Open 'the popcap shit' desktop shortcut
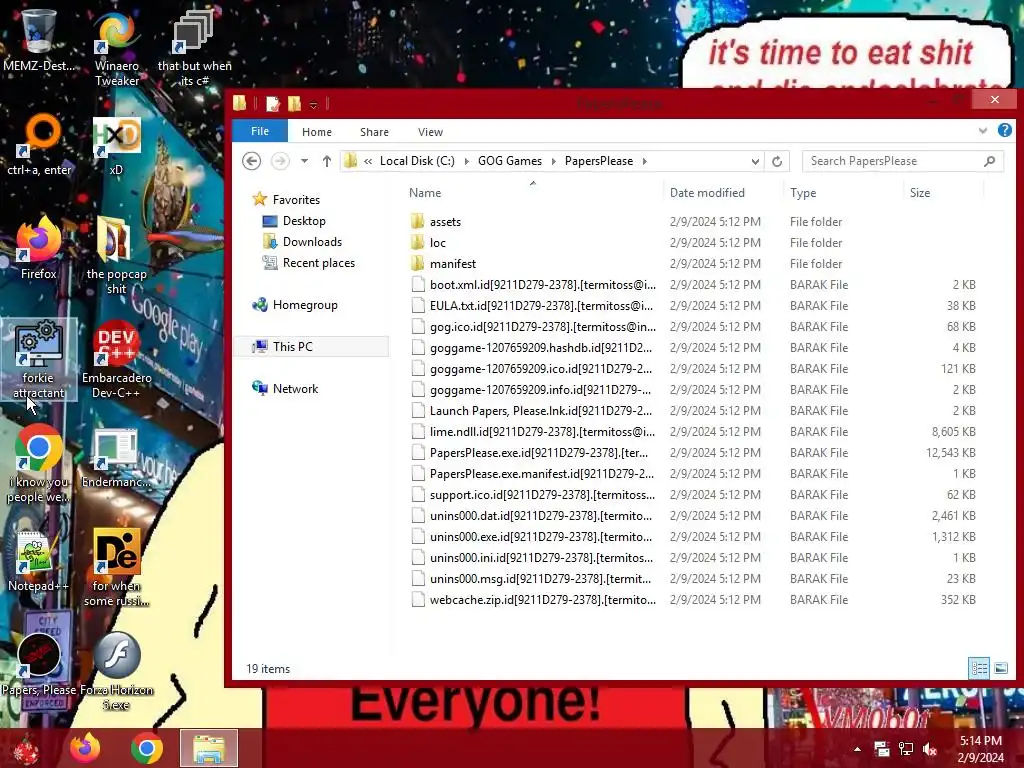This screenshot has width=1024, height=768. pyautogui.click(x=116, y=255)
